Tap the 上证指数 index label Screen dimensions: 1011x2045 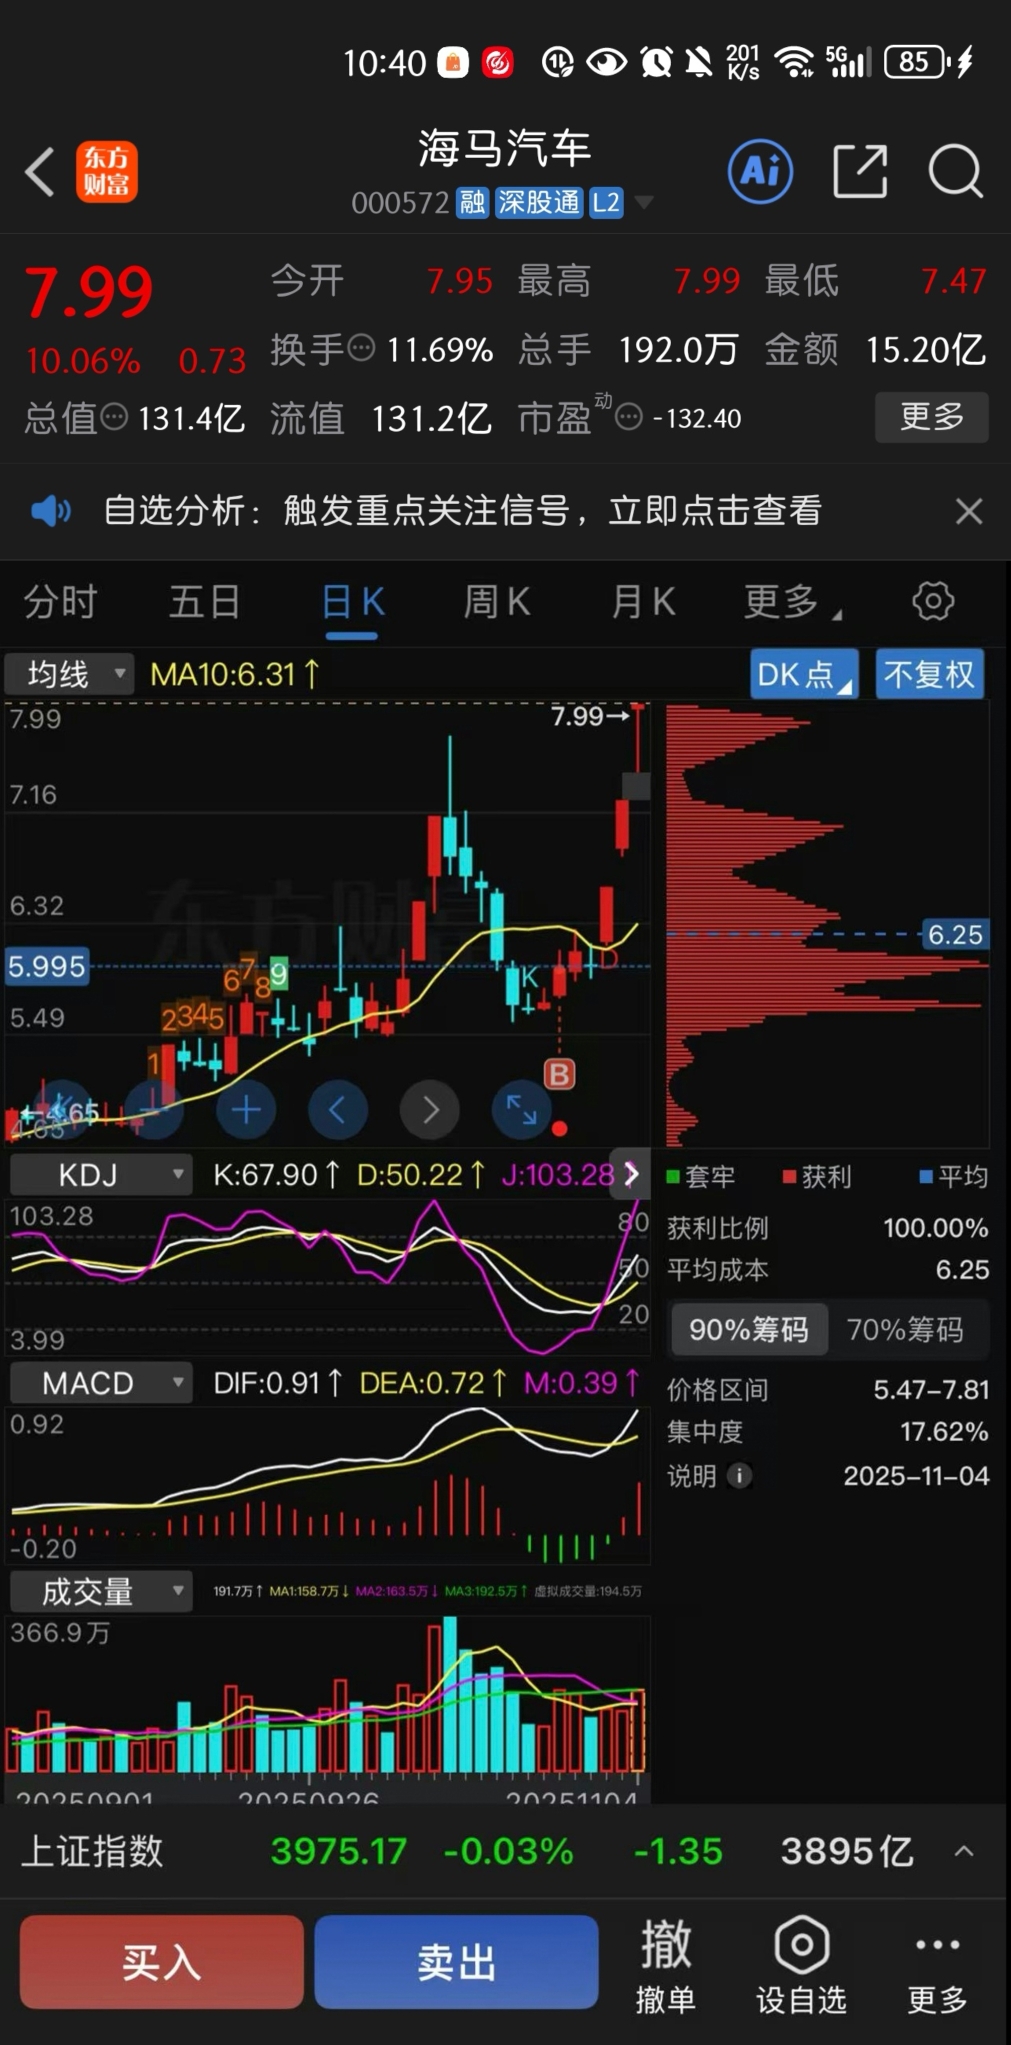pos(92,1851)
